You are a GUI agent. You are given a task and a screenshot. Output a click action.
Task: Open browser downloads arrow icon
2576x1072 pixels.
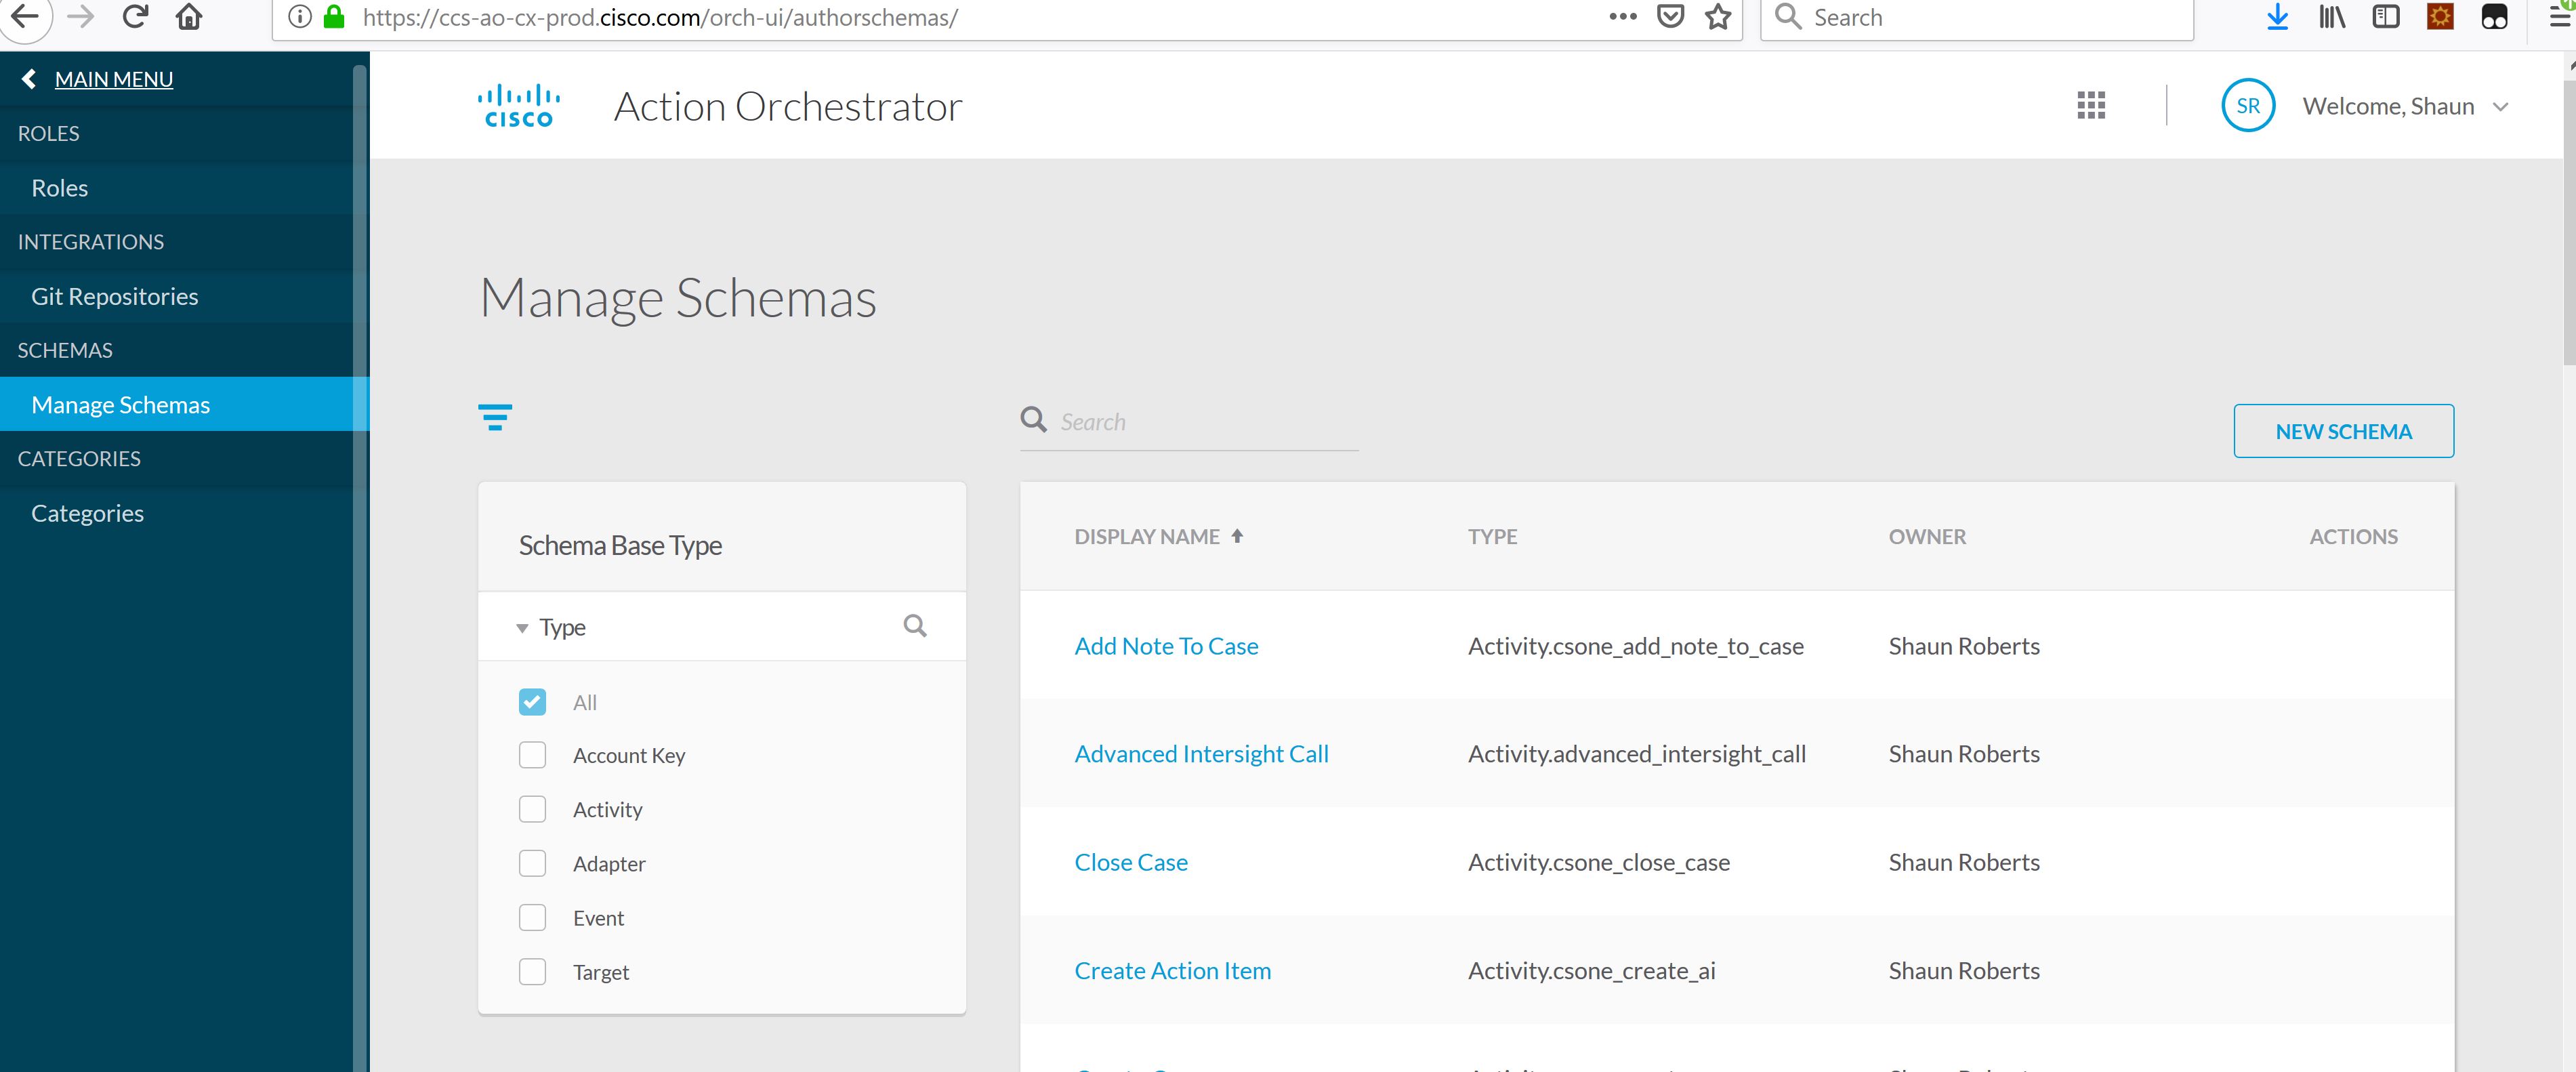(2277, 16)
